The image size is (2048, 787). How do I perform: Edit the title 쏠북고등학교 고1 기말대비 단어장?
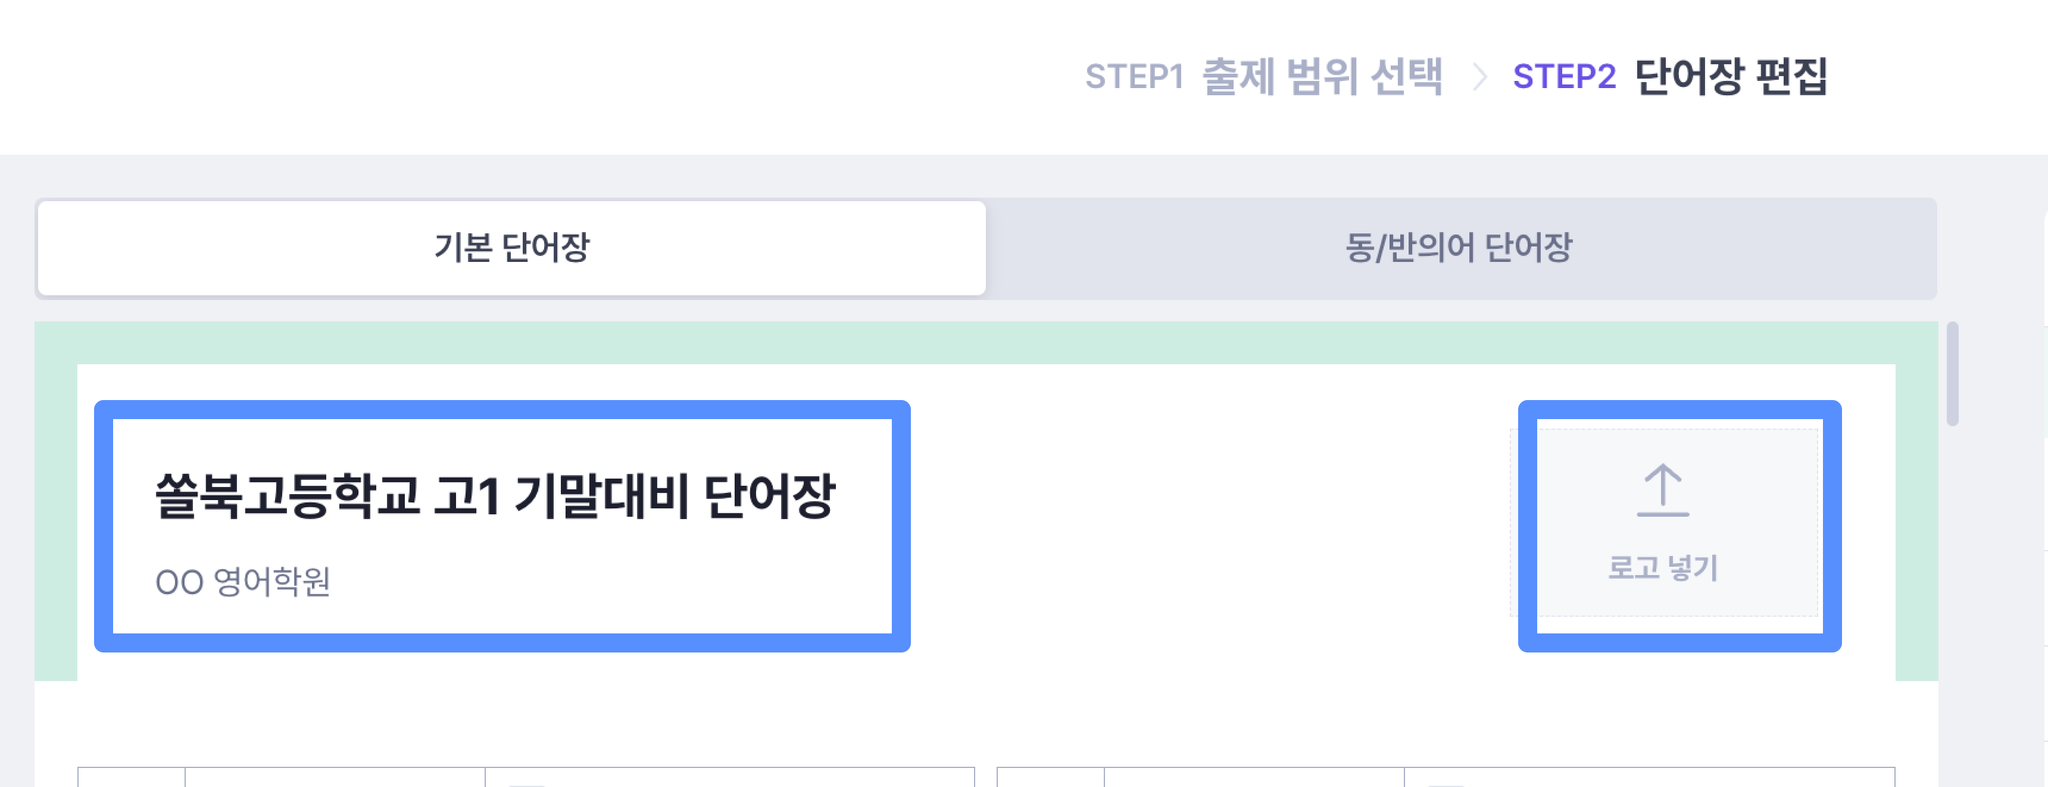(x=495, y=496)
